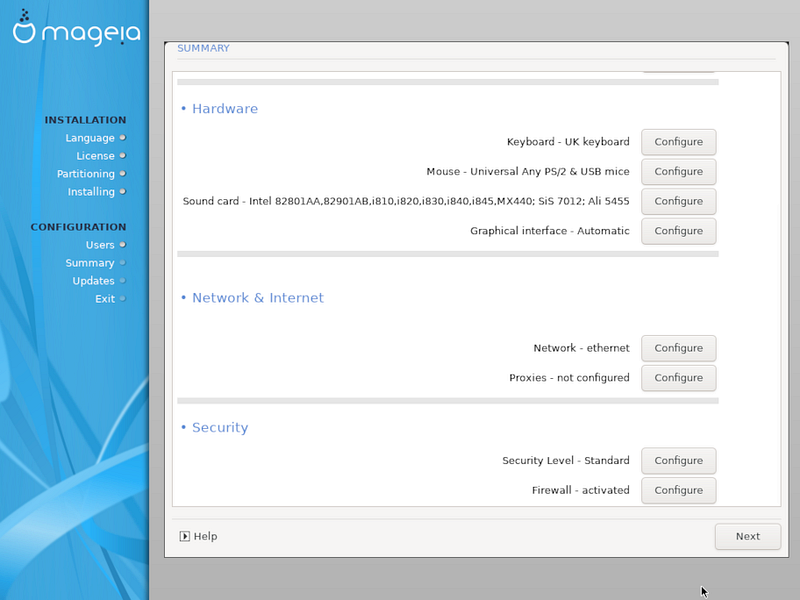The height and width of the screenshot is (600, 800).
Task: Click the Users step bullet indicator
Action: pyautogui.click(x=122, y=245)
